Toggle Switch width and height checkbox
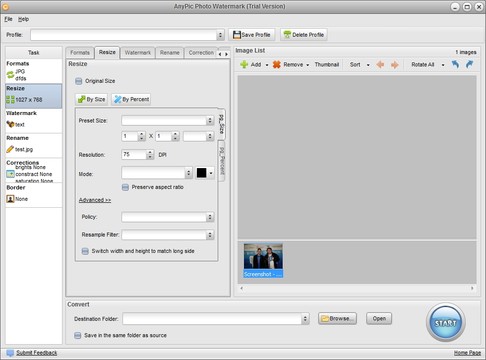Viewport: 486px width, 360px height. coord(85,251)
